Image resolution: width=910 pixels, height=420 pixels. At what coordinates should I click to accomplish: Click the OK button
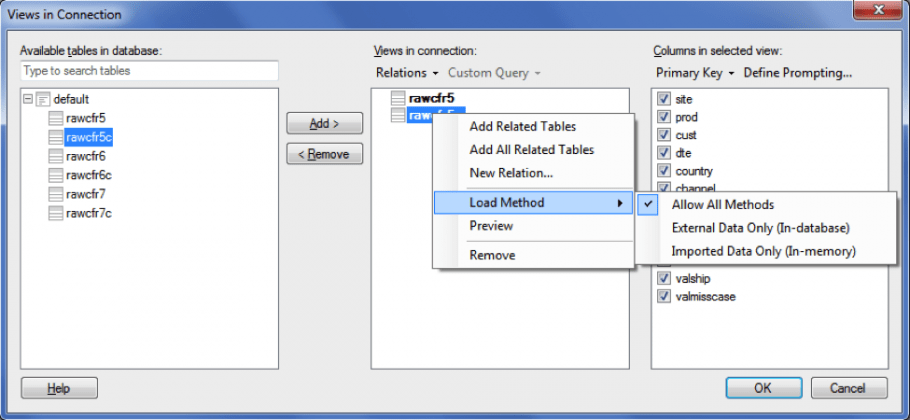click(762, 388)
